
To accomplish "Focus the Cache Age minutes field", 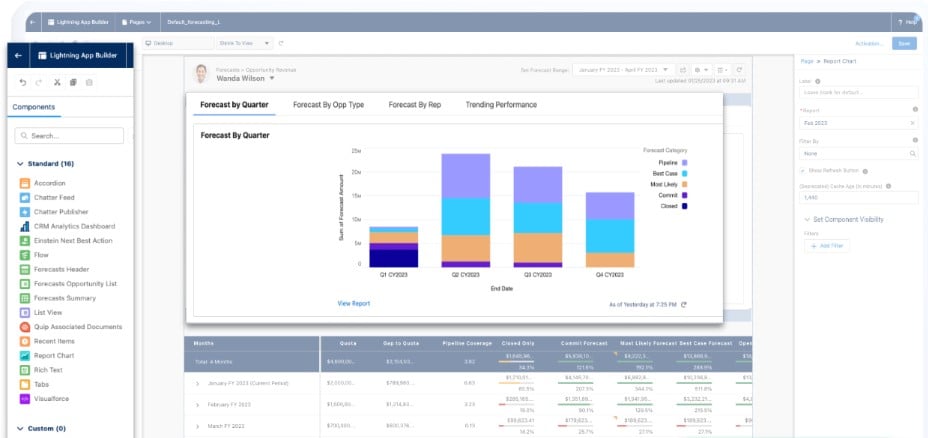I will [x=858, y=198].
